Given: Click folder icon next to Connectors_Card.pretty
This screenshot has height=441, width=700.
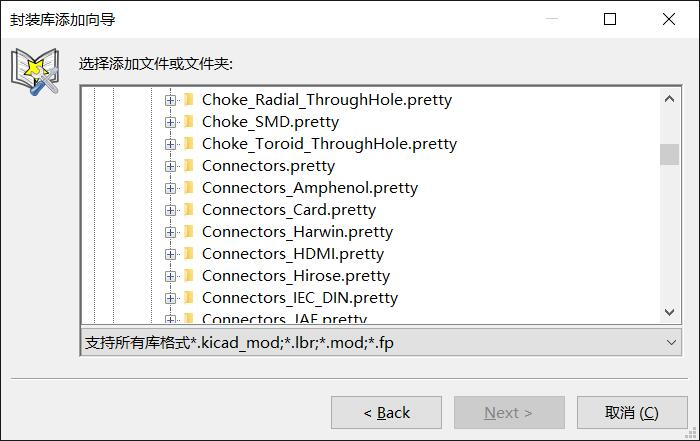Looking at the screenshot, I should (189, 209).
